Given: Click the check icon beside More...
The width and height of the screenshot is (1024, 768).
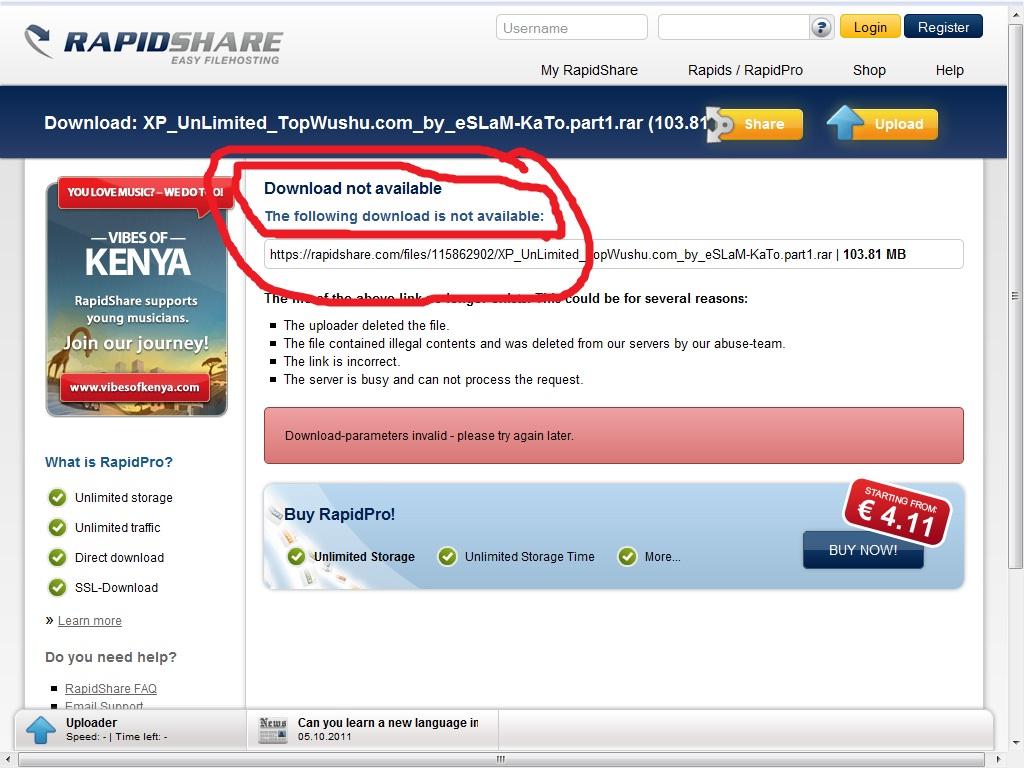Looking at the screenshot, I should [x=628, y=556].
